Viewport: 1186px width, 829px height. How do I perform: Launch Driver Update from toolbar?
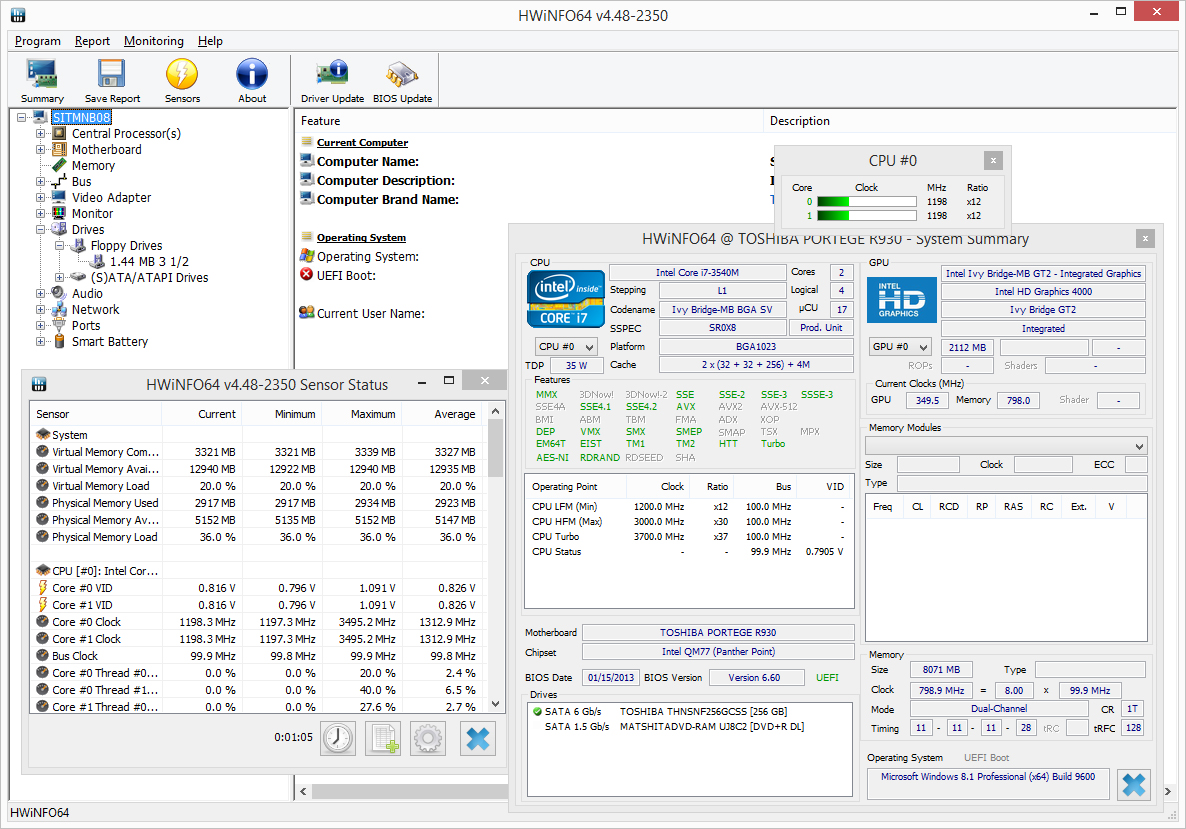pyautogui.click(x=332, y=81)
